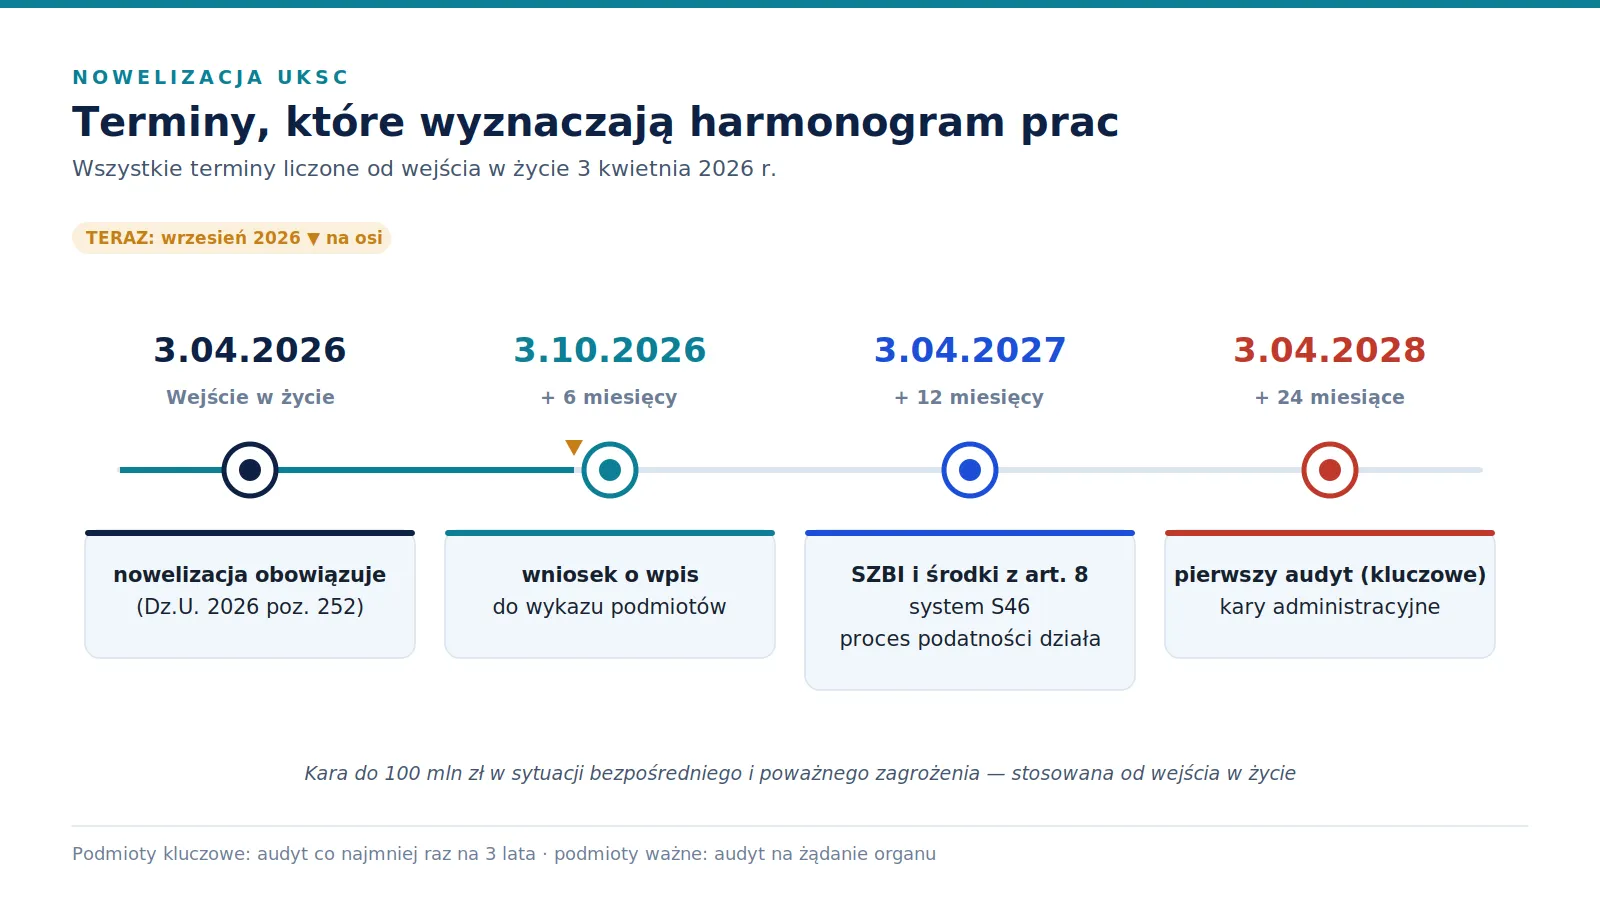Viewport: 1600px width, 900px height.
Task: Click the '+ 6 miesięcy' label
Action: pyautogui.click(x=609, y=397)
